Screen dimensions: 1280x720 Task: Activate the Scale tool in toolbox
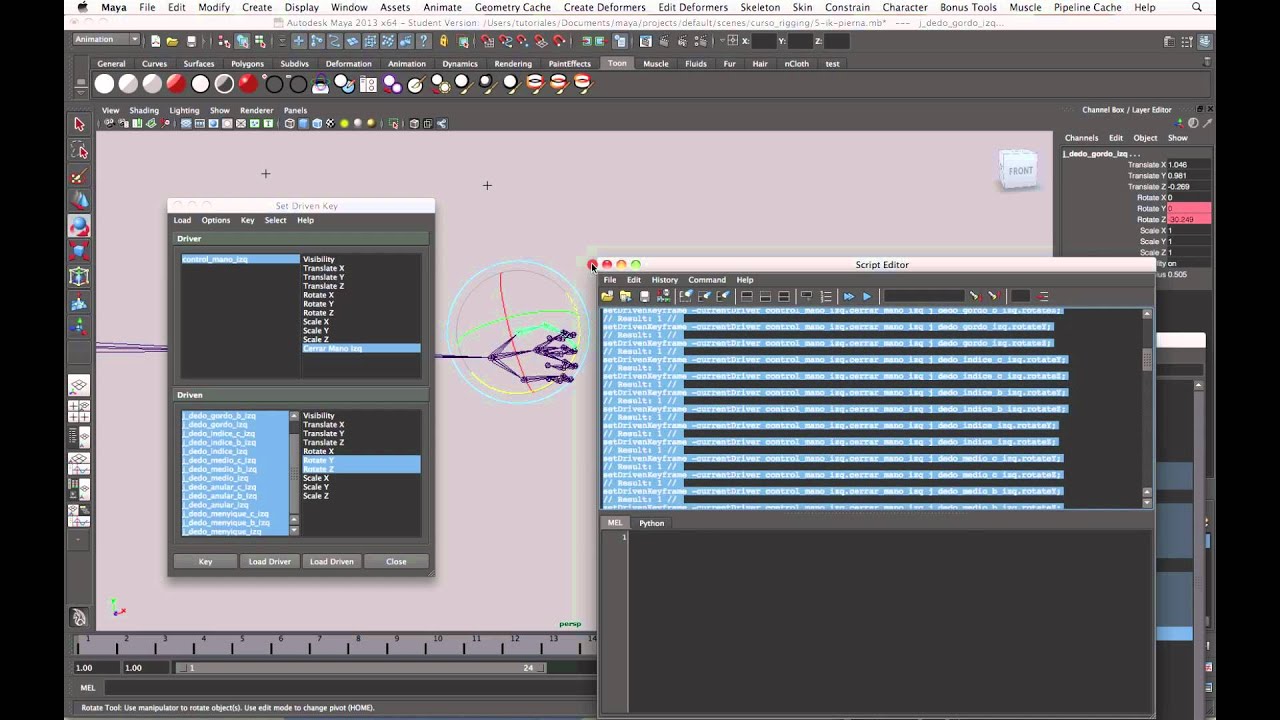[79, 252]
